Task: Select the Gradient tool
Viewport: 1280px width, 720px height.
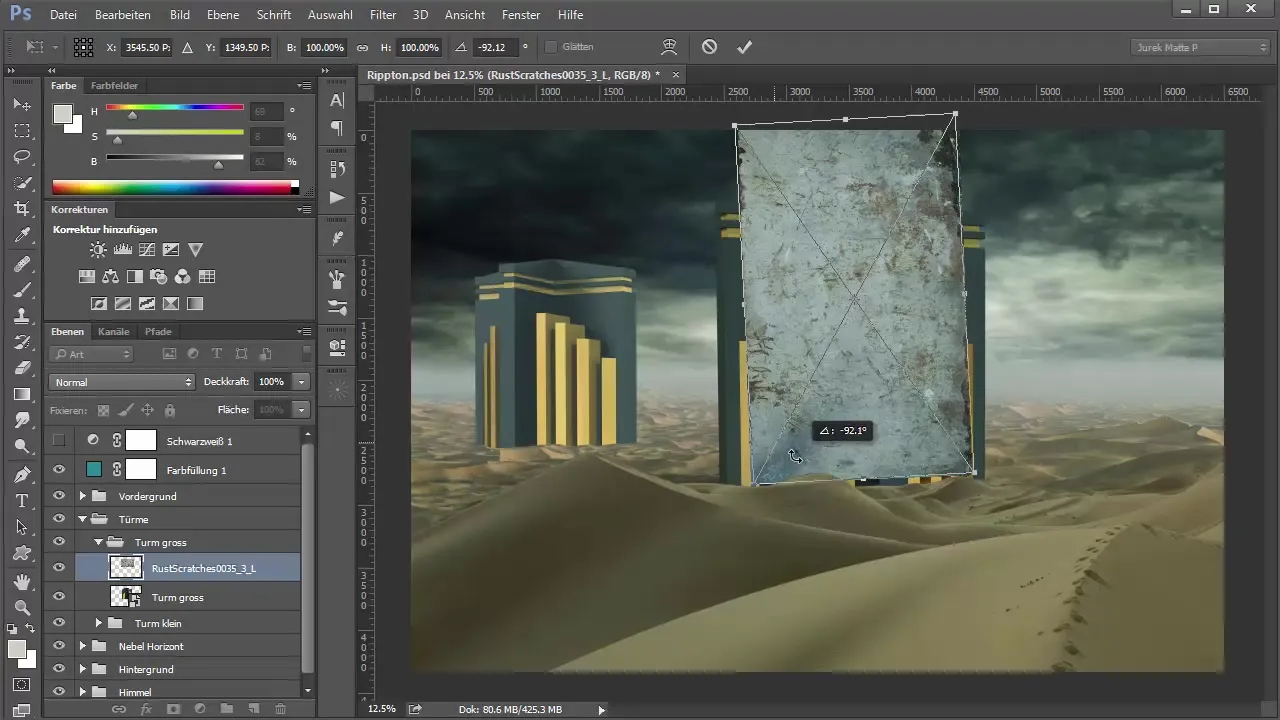Action: [x=22, y=394]
